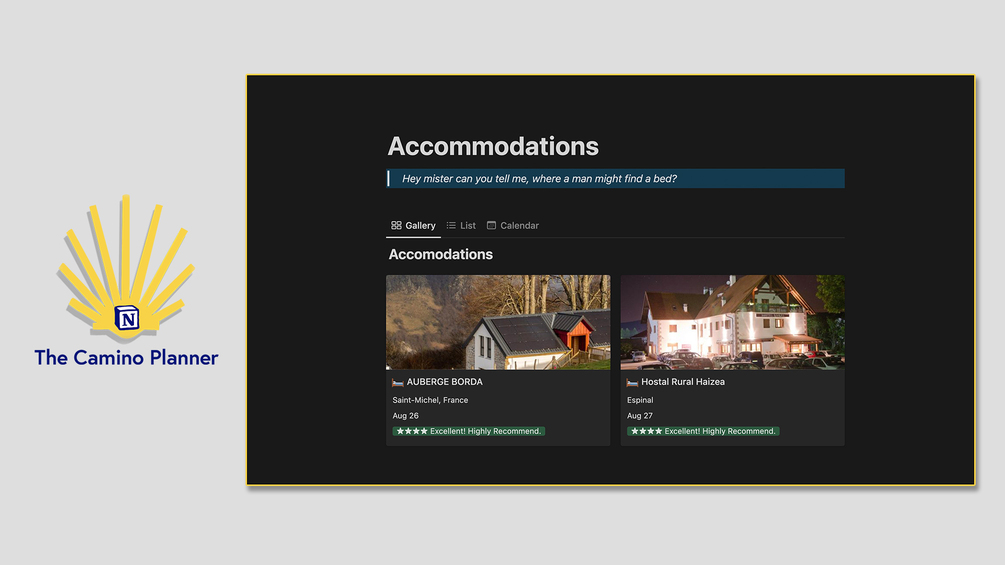Open the Hostal Rural Haizea cover photo
The image size is (1005, 565).
733,322
